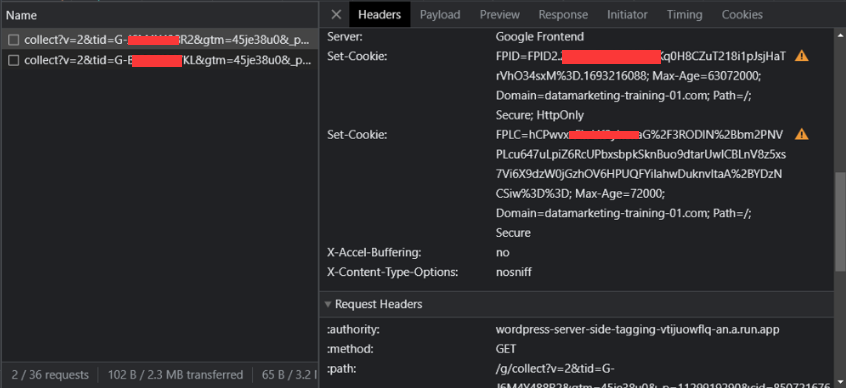The width and height of the screenshot is (846, 388).
Task: Click the Google Frontend server value
Action: [540, 37]
